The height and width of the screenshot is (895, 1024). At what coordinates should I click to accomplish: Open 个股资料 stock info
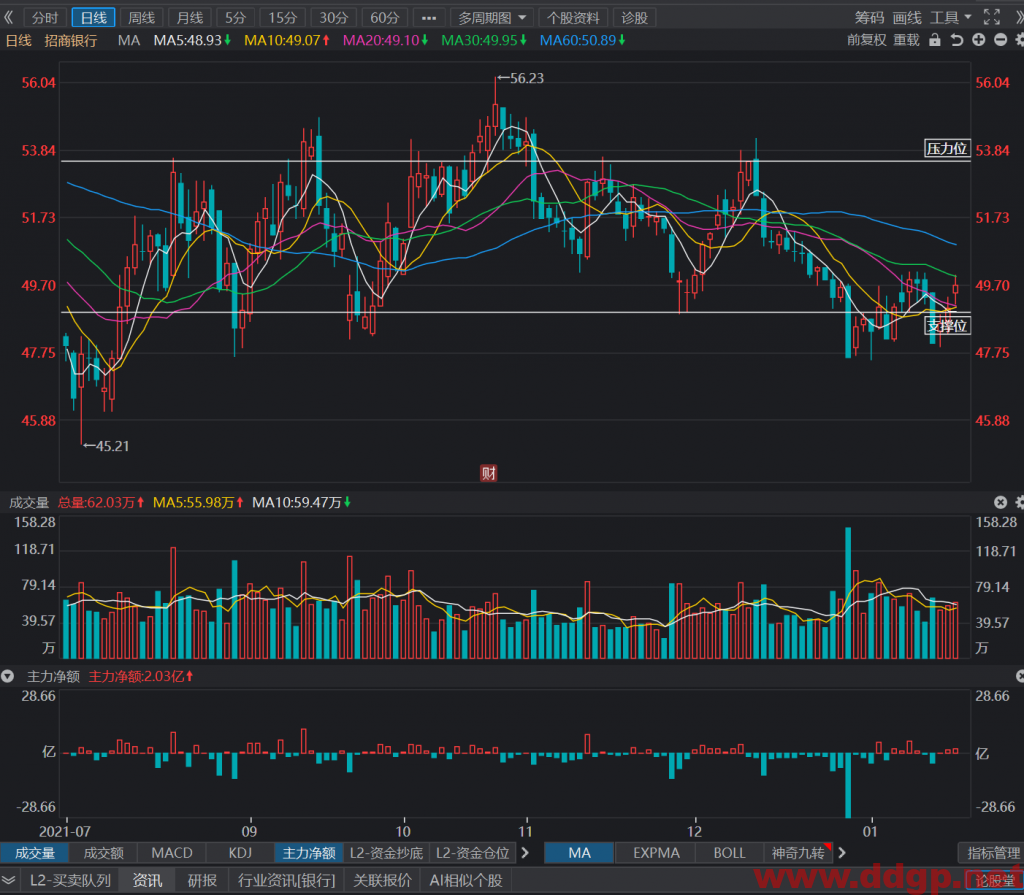click(x=573, y=18)
